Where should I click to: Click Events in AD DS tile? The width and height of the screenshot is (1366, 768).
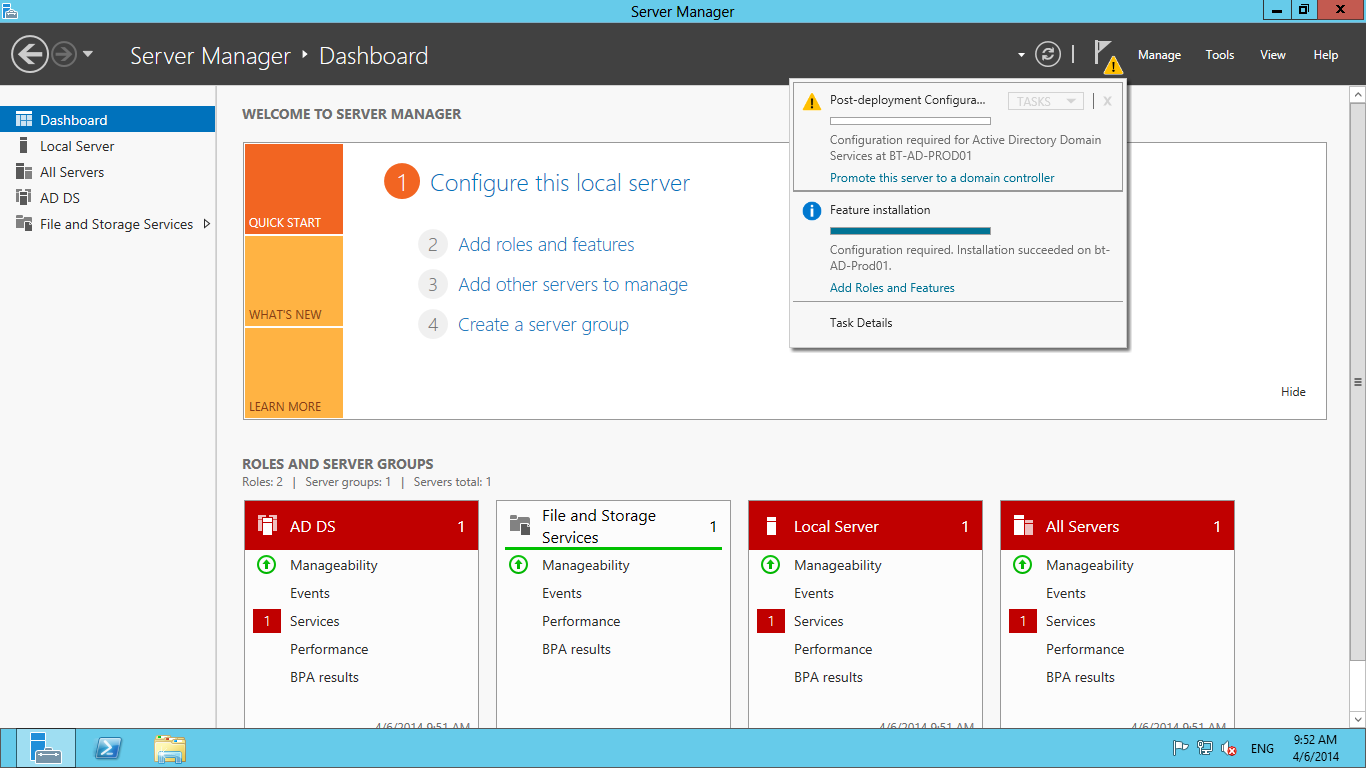click(310, 593)
